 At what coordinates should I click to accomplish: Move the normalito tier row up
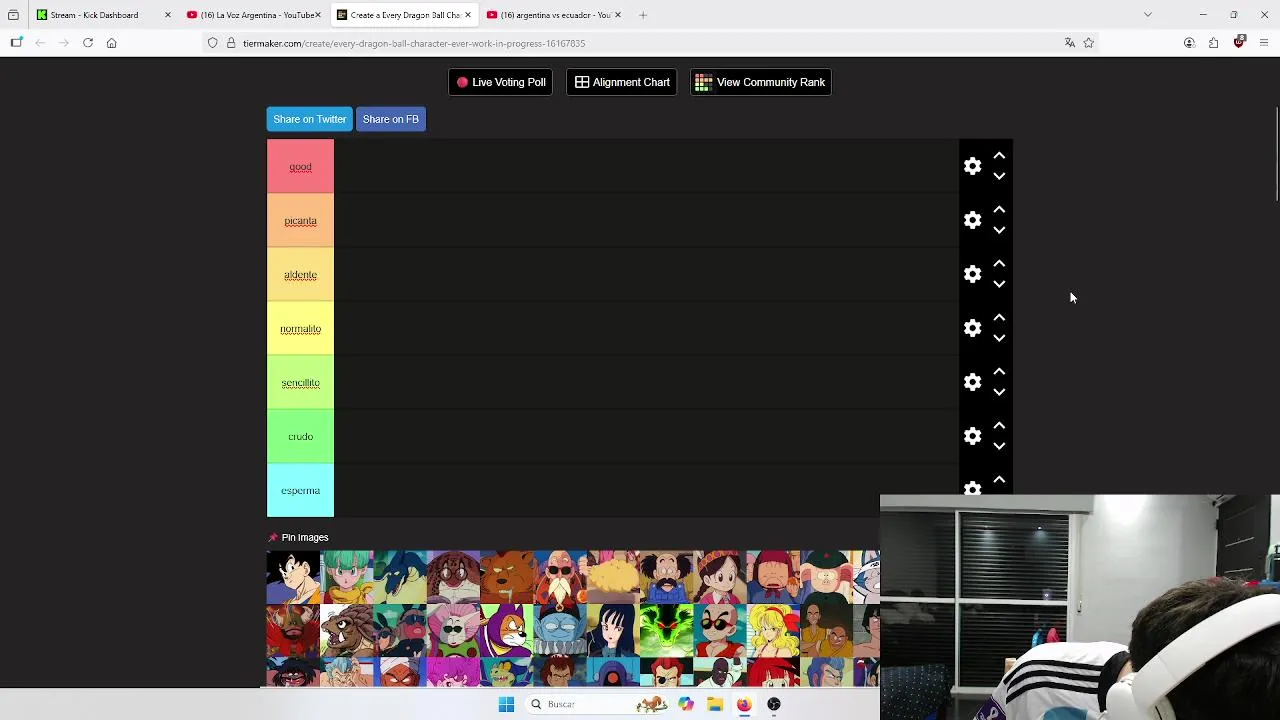pos(999,318)
